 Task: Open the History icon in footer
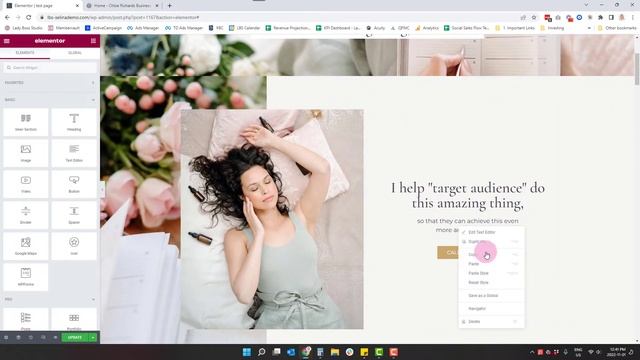(x=31, y=338)
